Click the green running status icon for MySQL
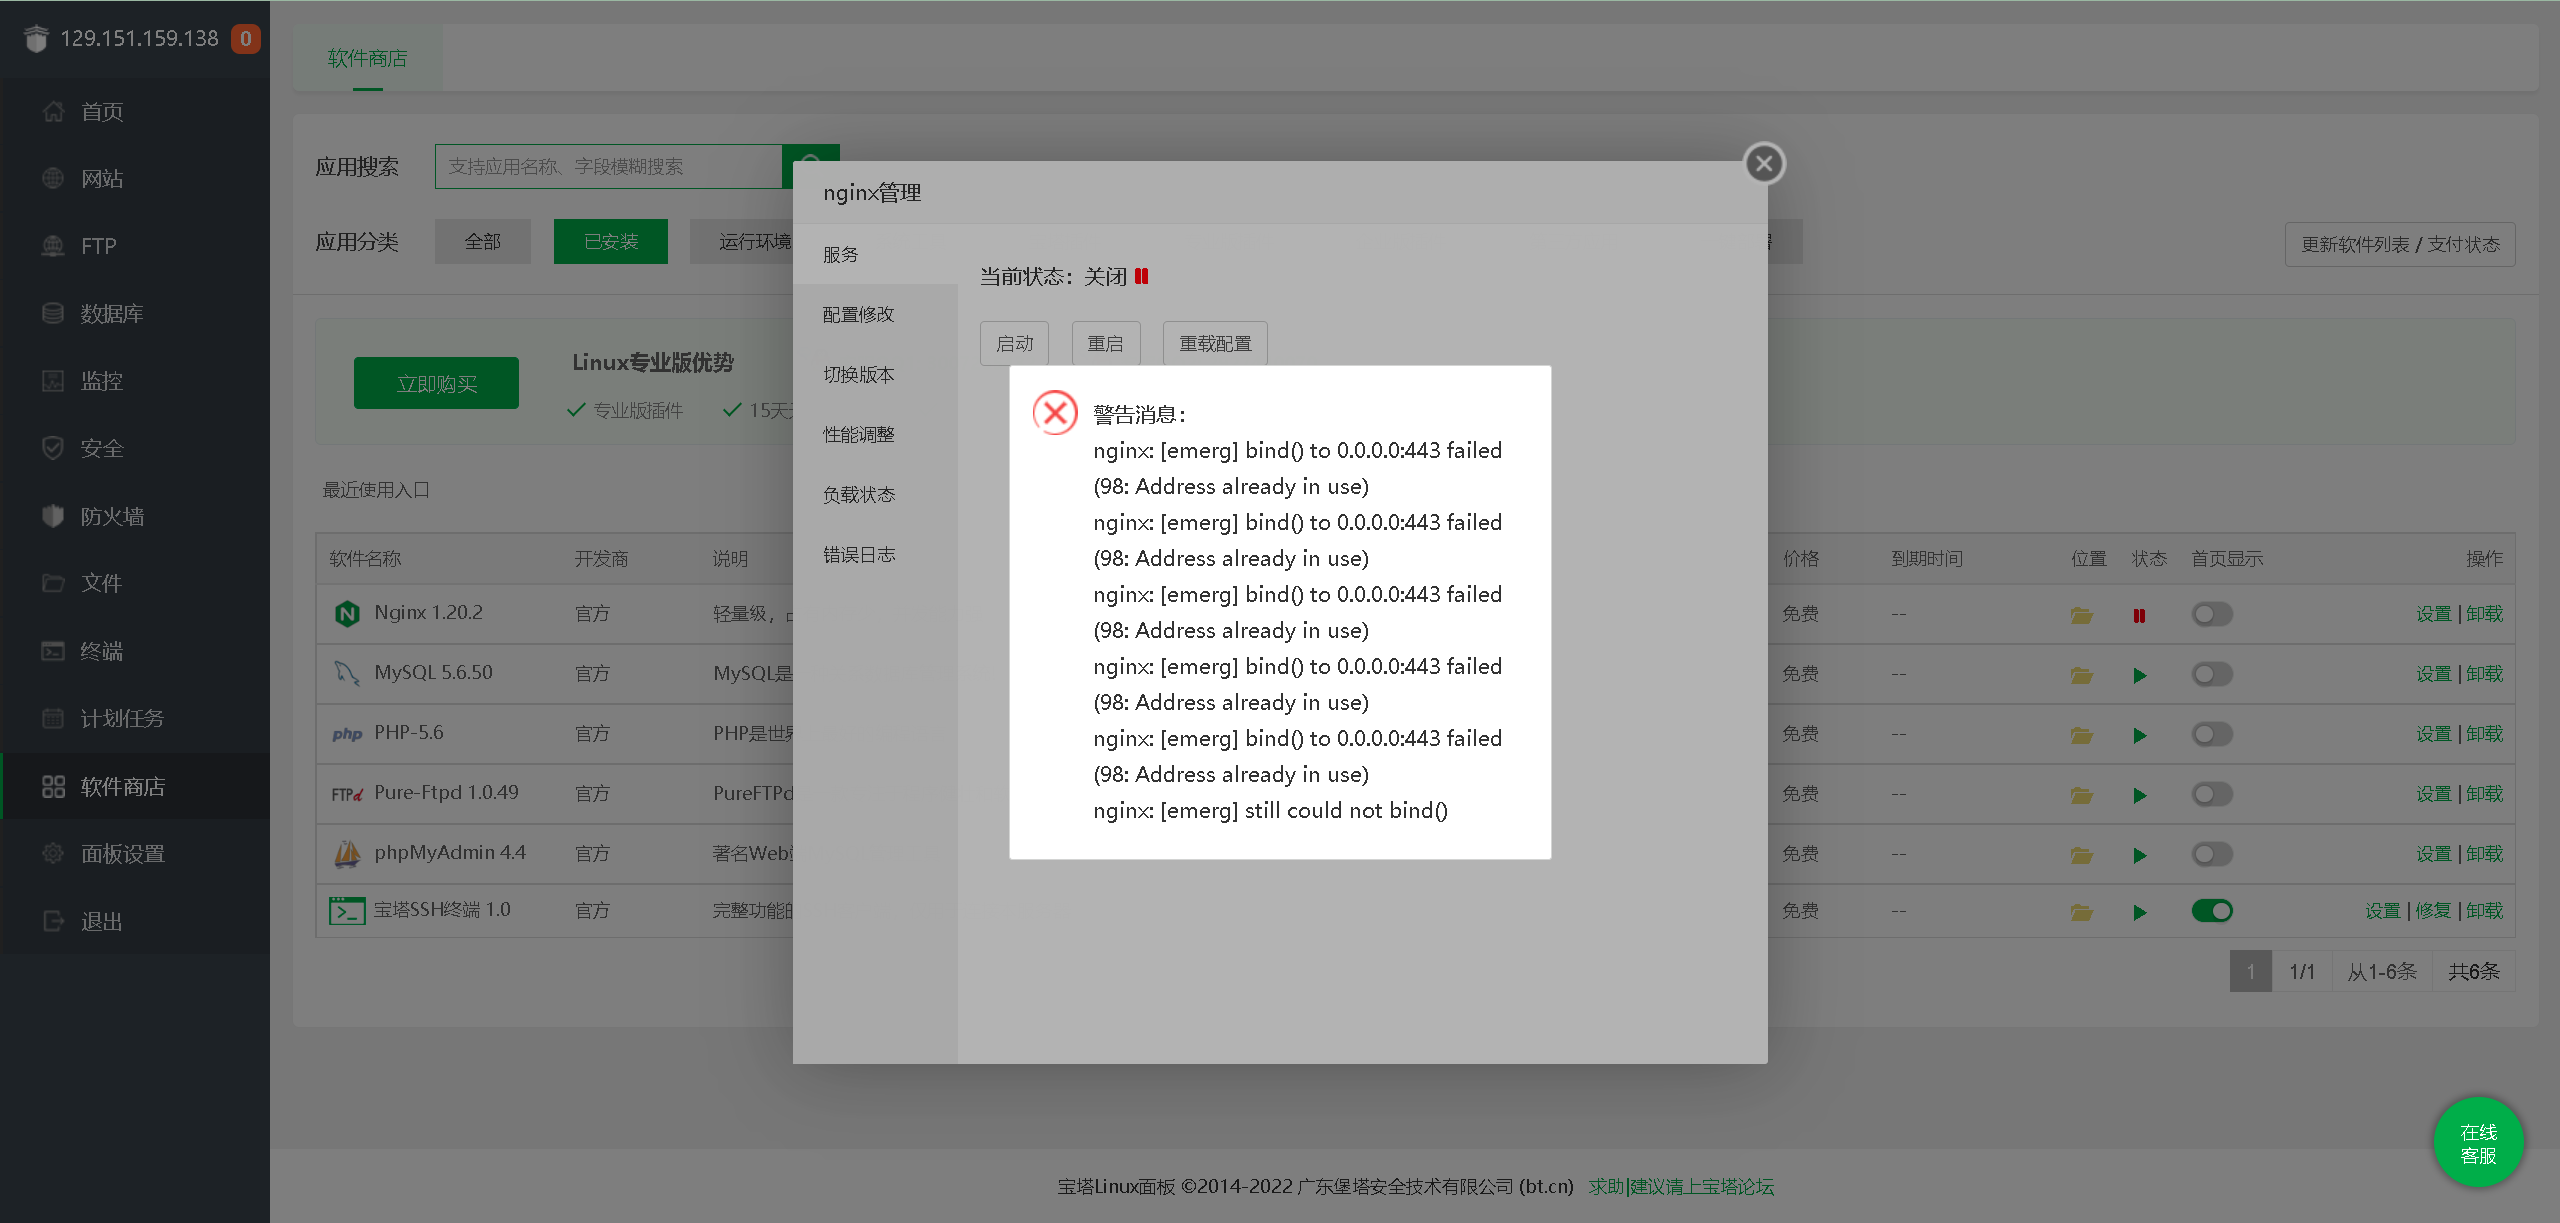The width and height of the screenshot is (2560, 1223). 2140,675
